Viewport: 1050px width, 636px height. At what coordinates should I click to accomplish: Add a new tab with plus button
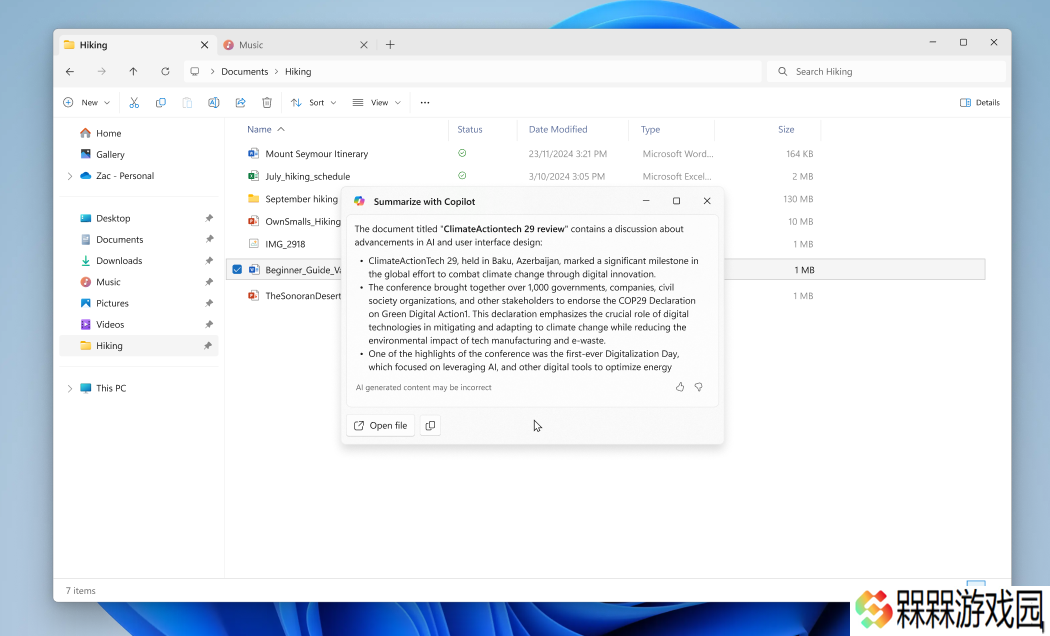390,45
